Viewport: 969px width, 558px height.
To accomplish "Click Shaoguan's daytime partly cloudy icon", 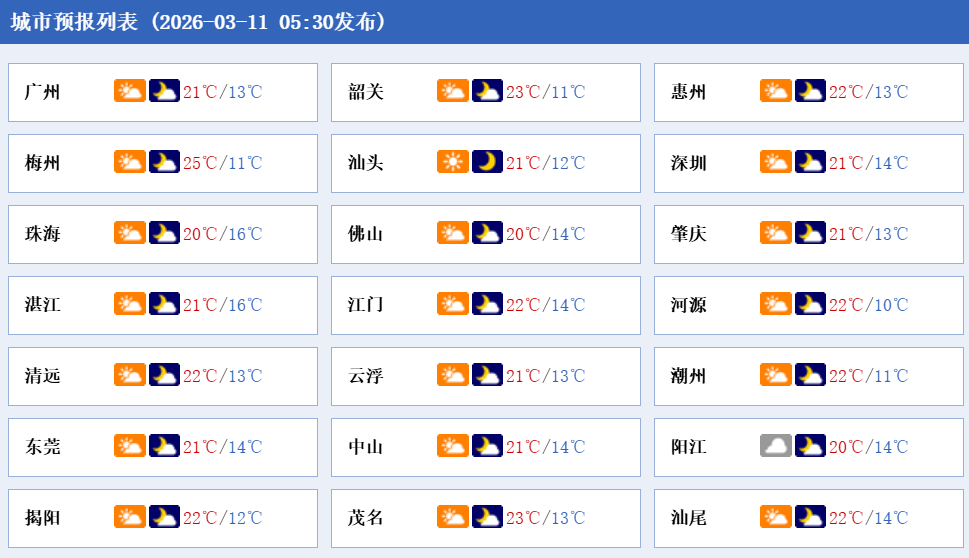I will point(453,92).
